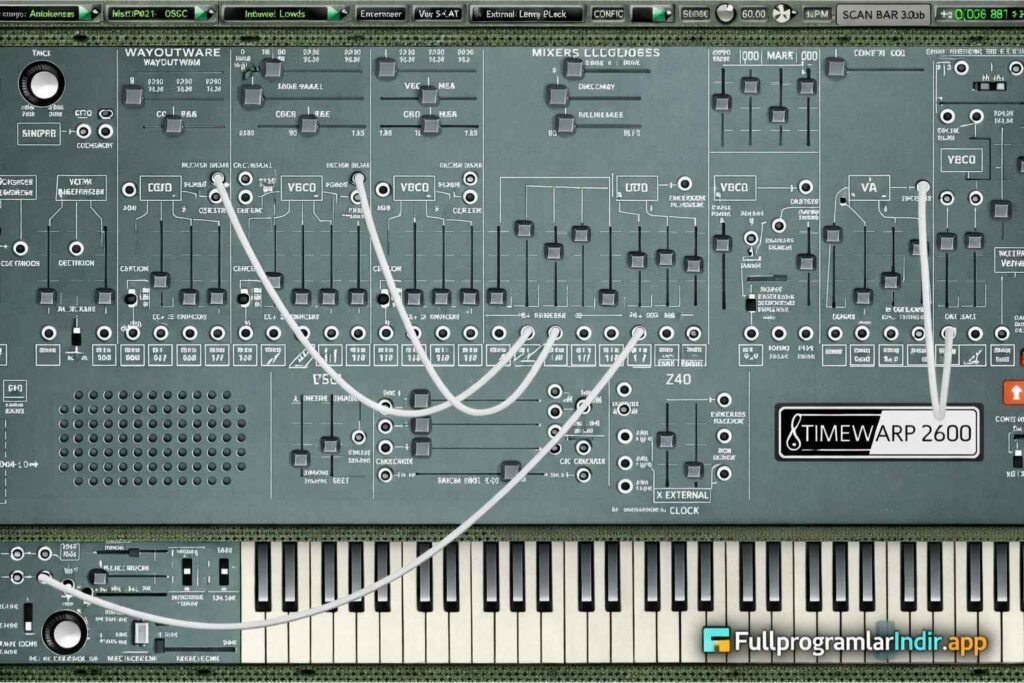Open the leftmost preset dropdown in top bar
Screen dimensions: 1024x683
pyautogui.click(x=51, y=14)
